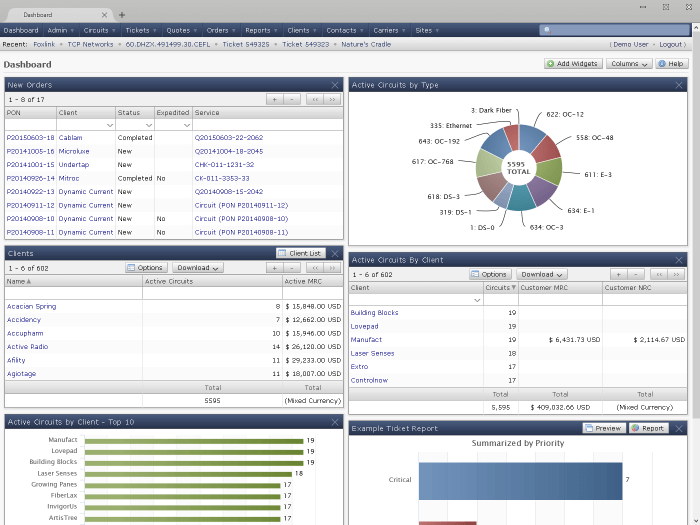Open the Expedited filter dropdown
The width and height of the screenshot is (700, 525).
[x=186, y=125]
